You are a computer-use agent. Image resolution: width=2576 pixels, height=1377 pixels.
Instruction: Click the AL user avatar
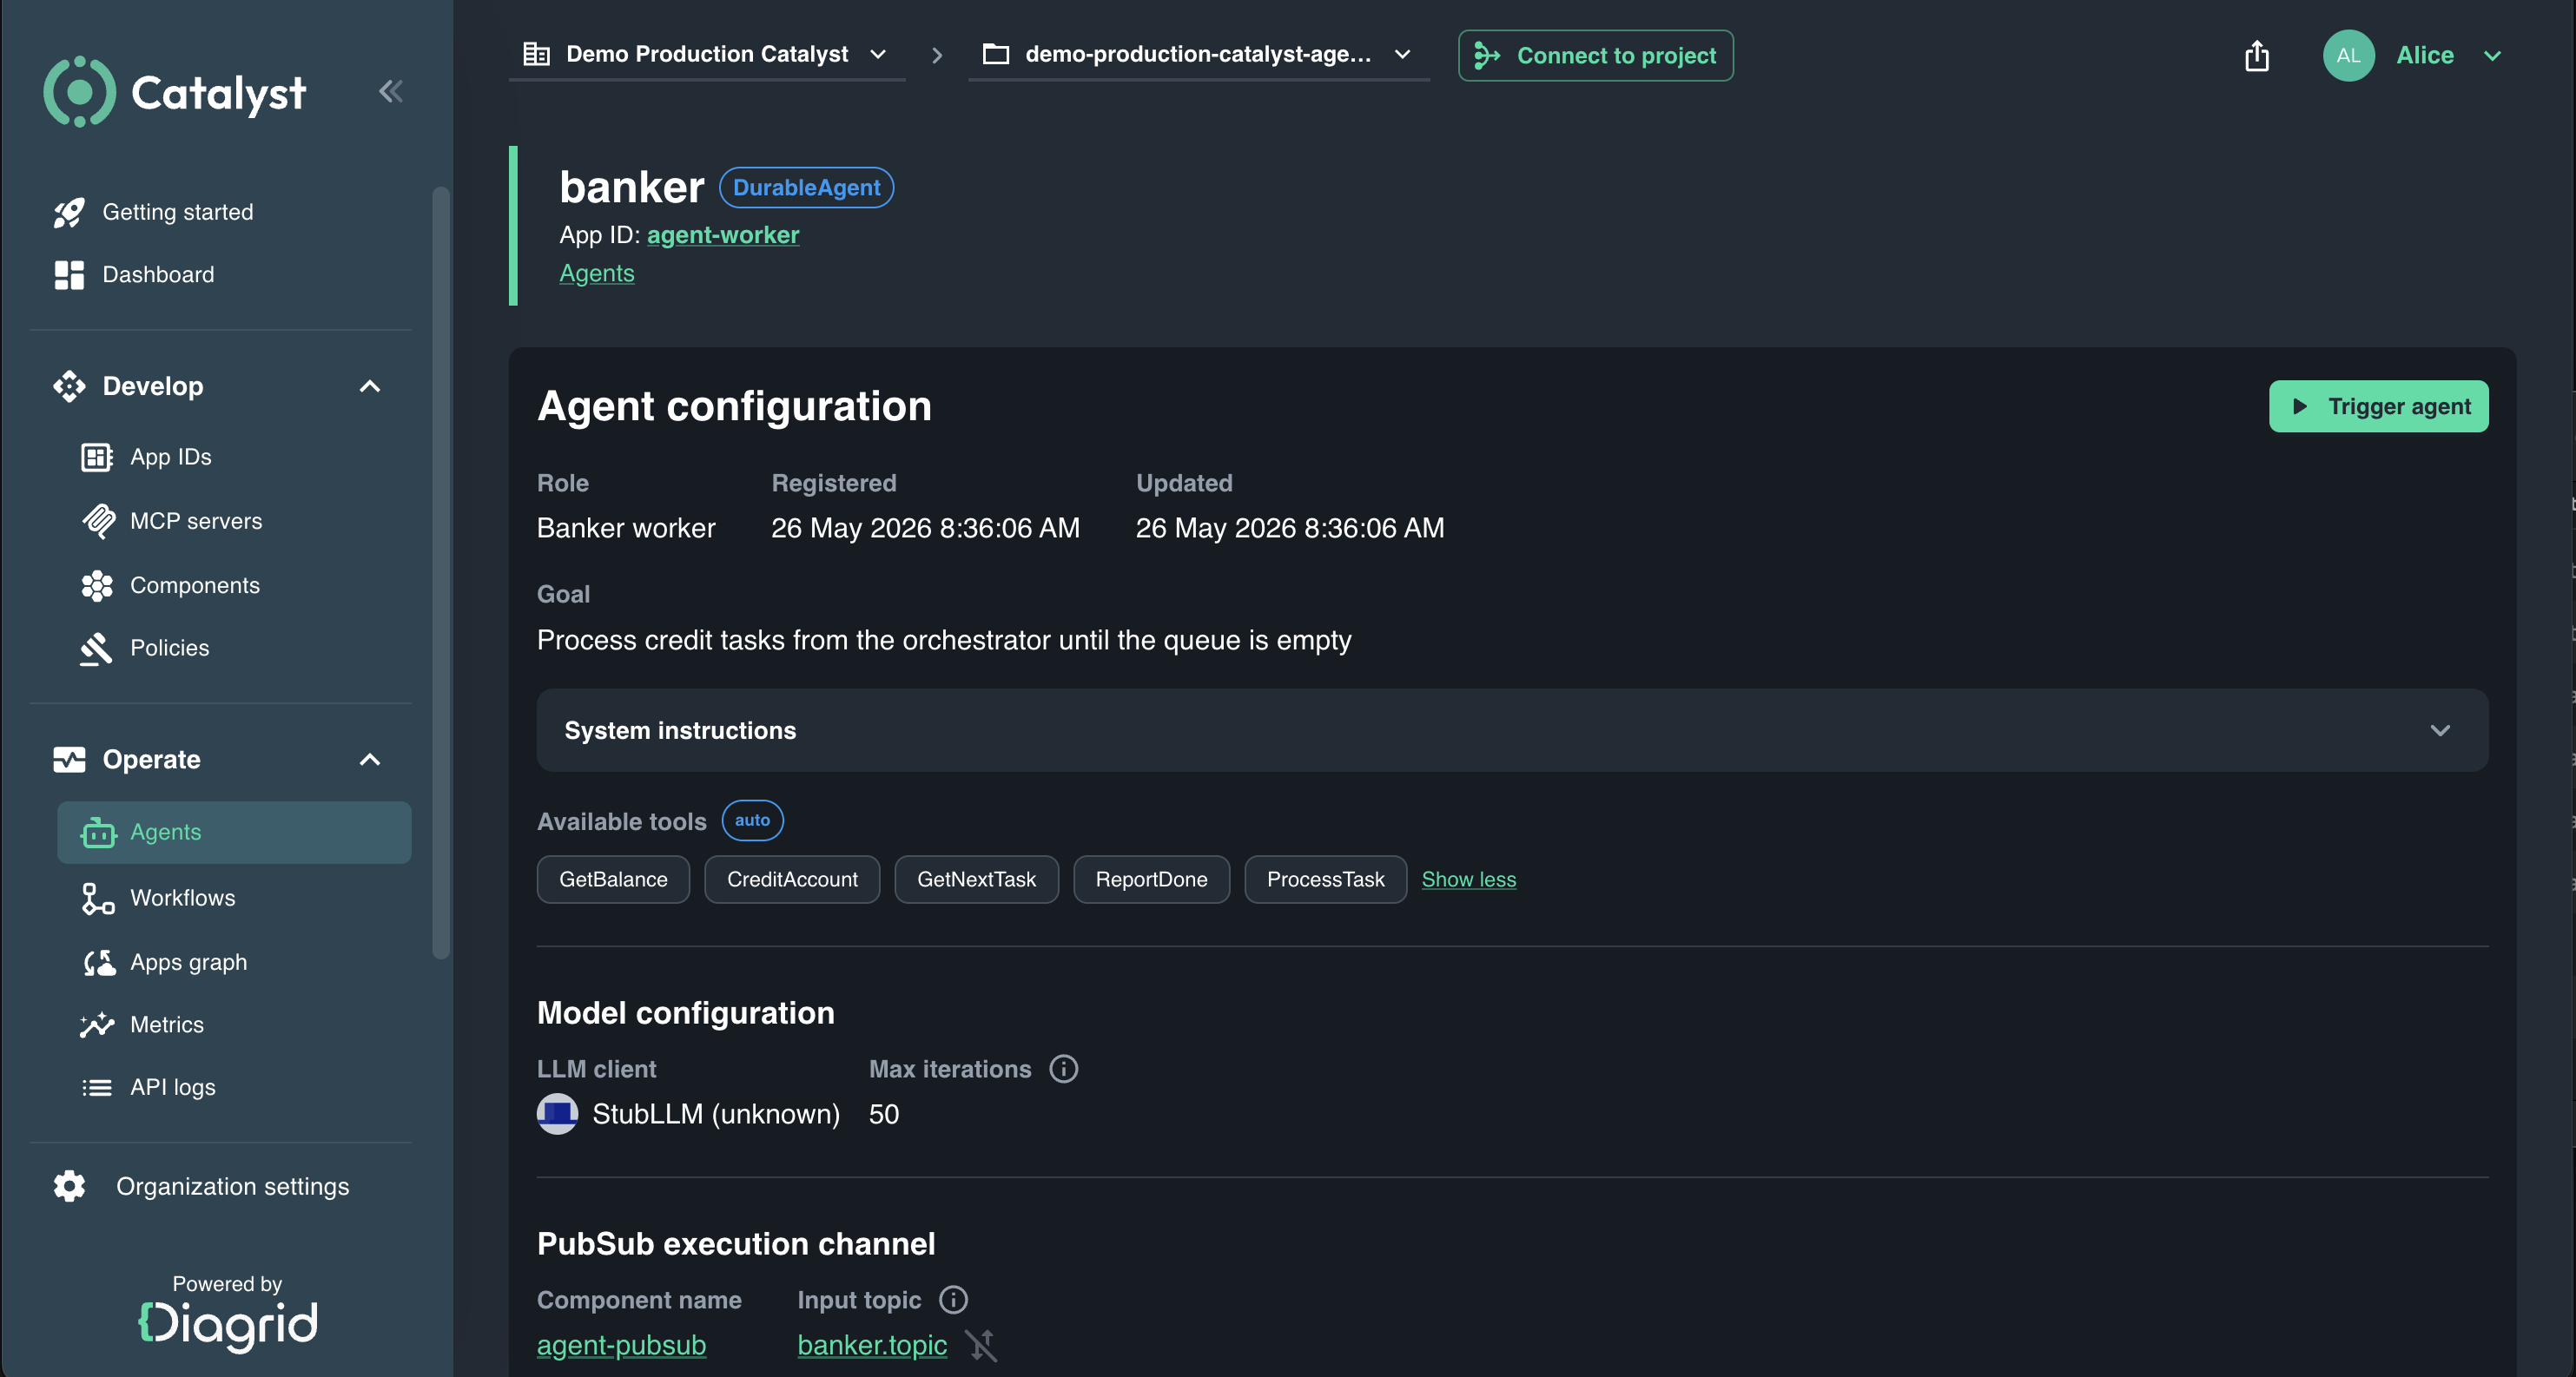2348,56
